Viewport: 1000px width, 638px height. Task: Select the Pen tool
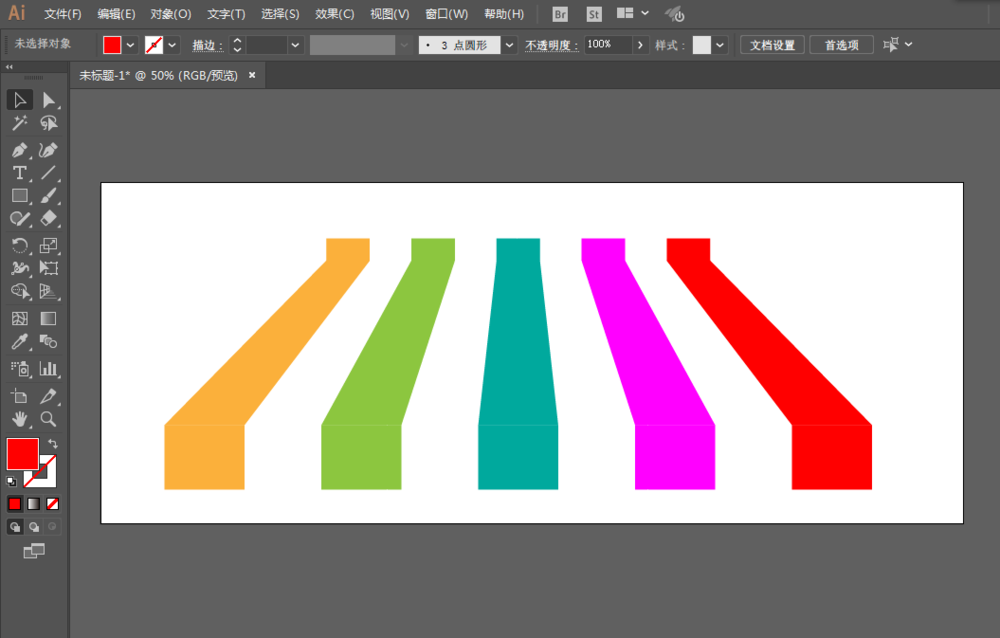(20, 150)
